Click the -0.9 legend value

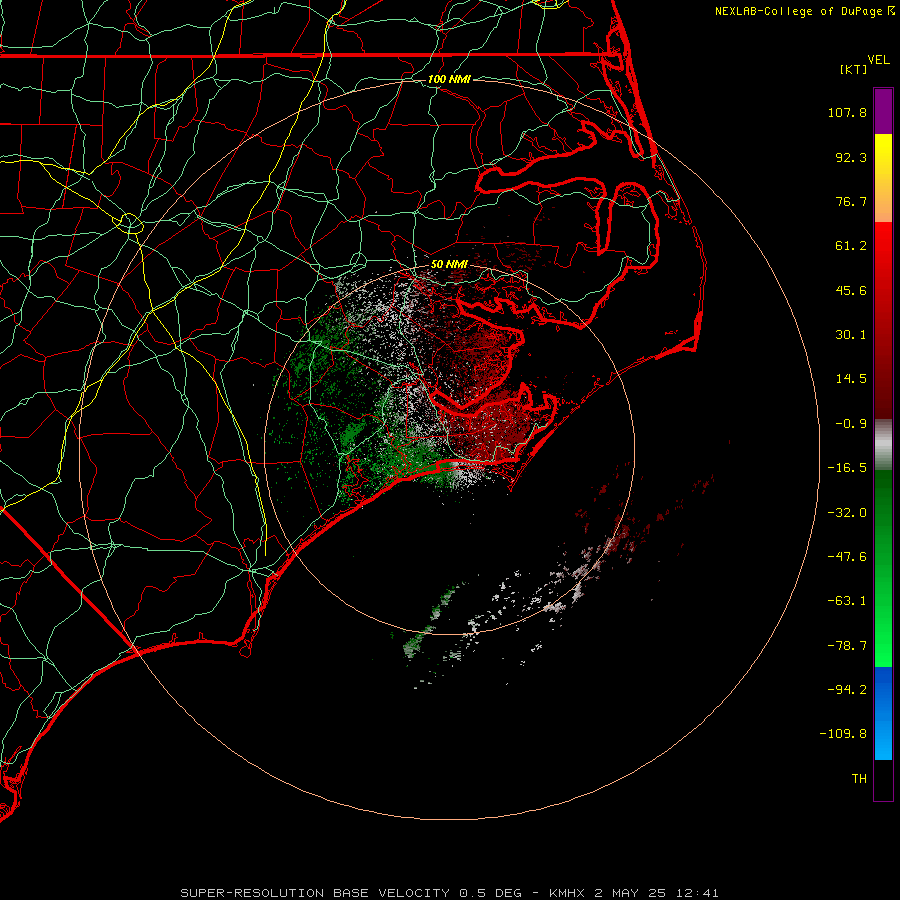(x=851, y=424)
